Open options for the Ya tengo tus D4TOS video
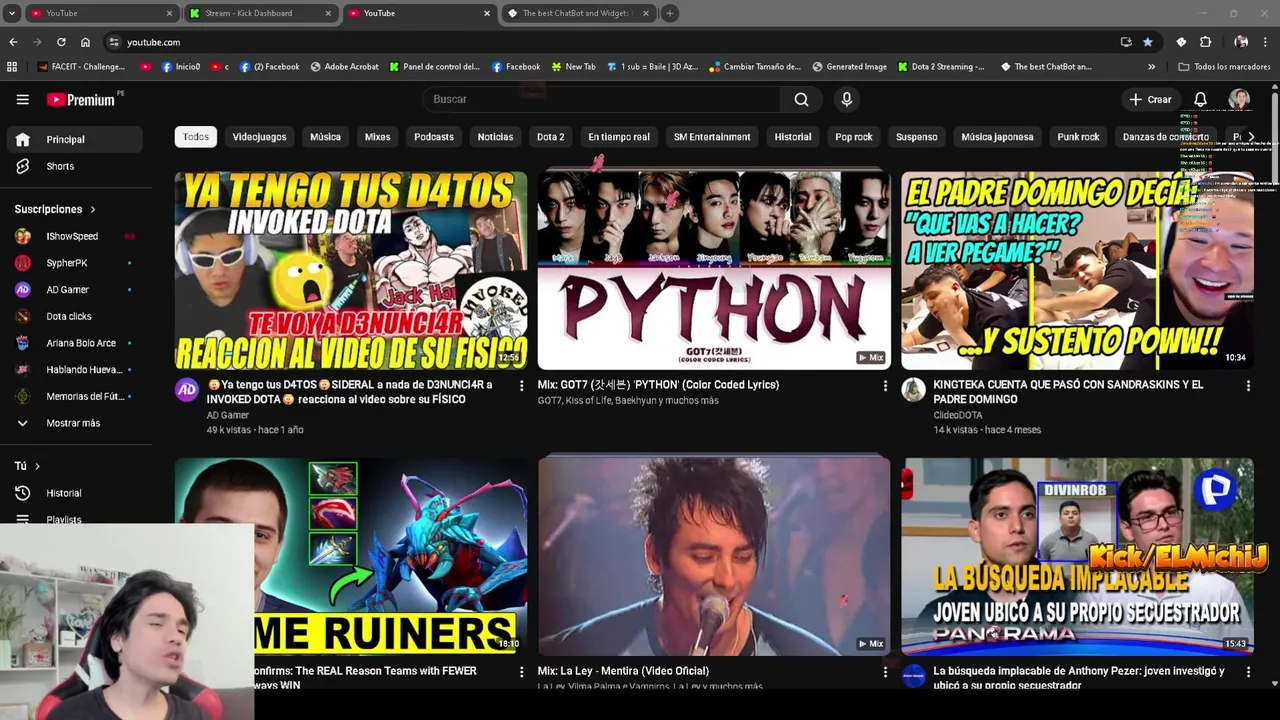This screenshot has width=1280, height=720. (x=521, y=385)
